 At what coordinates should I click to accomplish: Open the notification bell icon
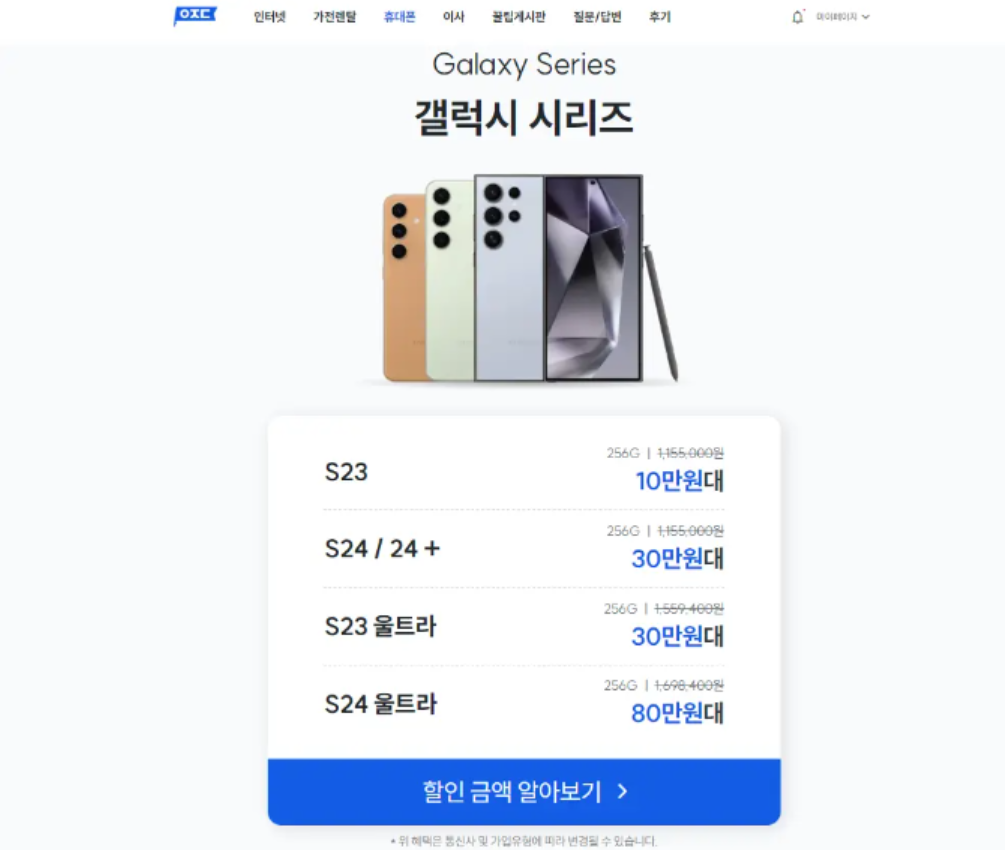[797, 17]
